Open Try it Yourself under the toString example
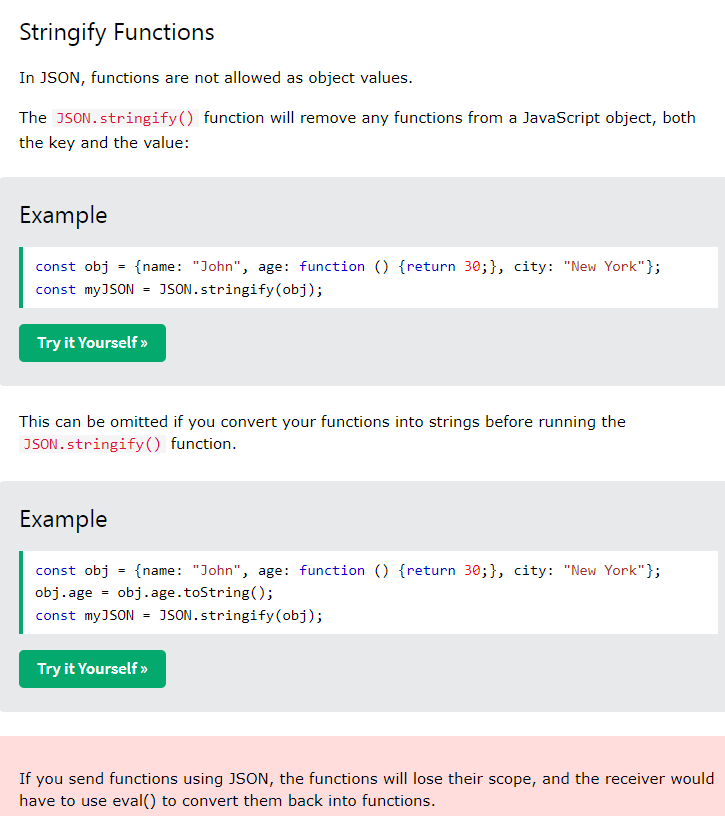This screenshot has height=816, width=725. pyautogui.click(x=92, y=669)
